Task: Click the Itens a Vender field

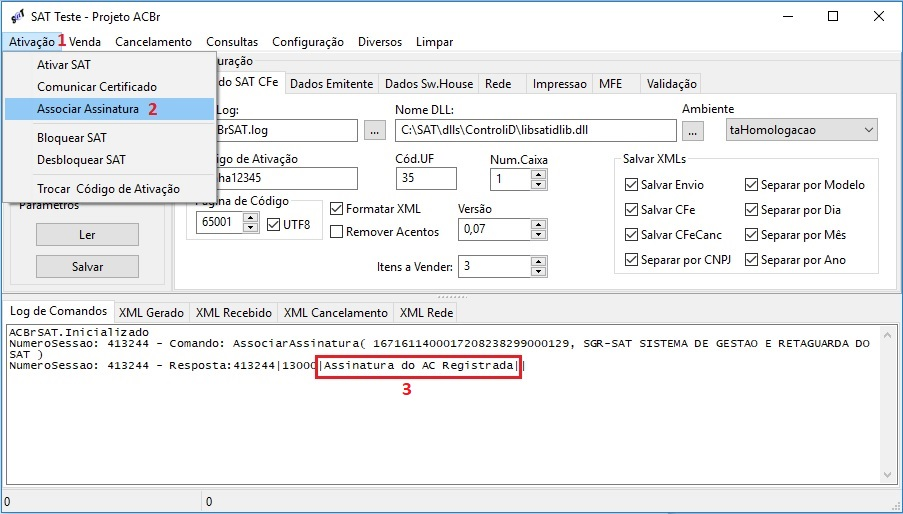Action: [495, 266]
